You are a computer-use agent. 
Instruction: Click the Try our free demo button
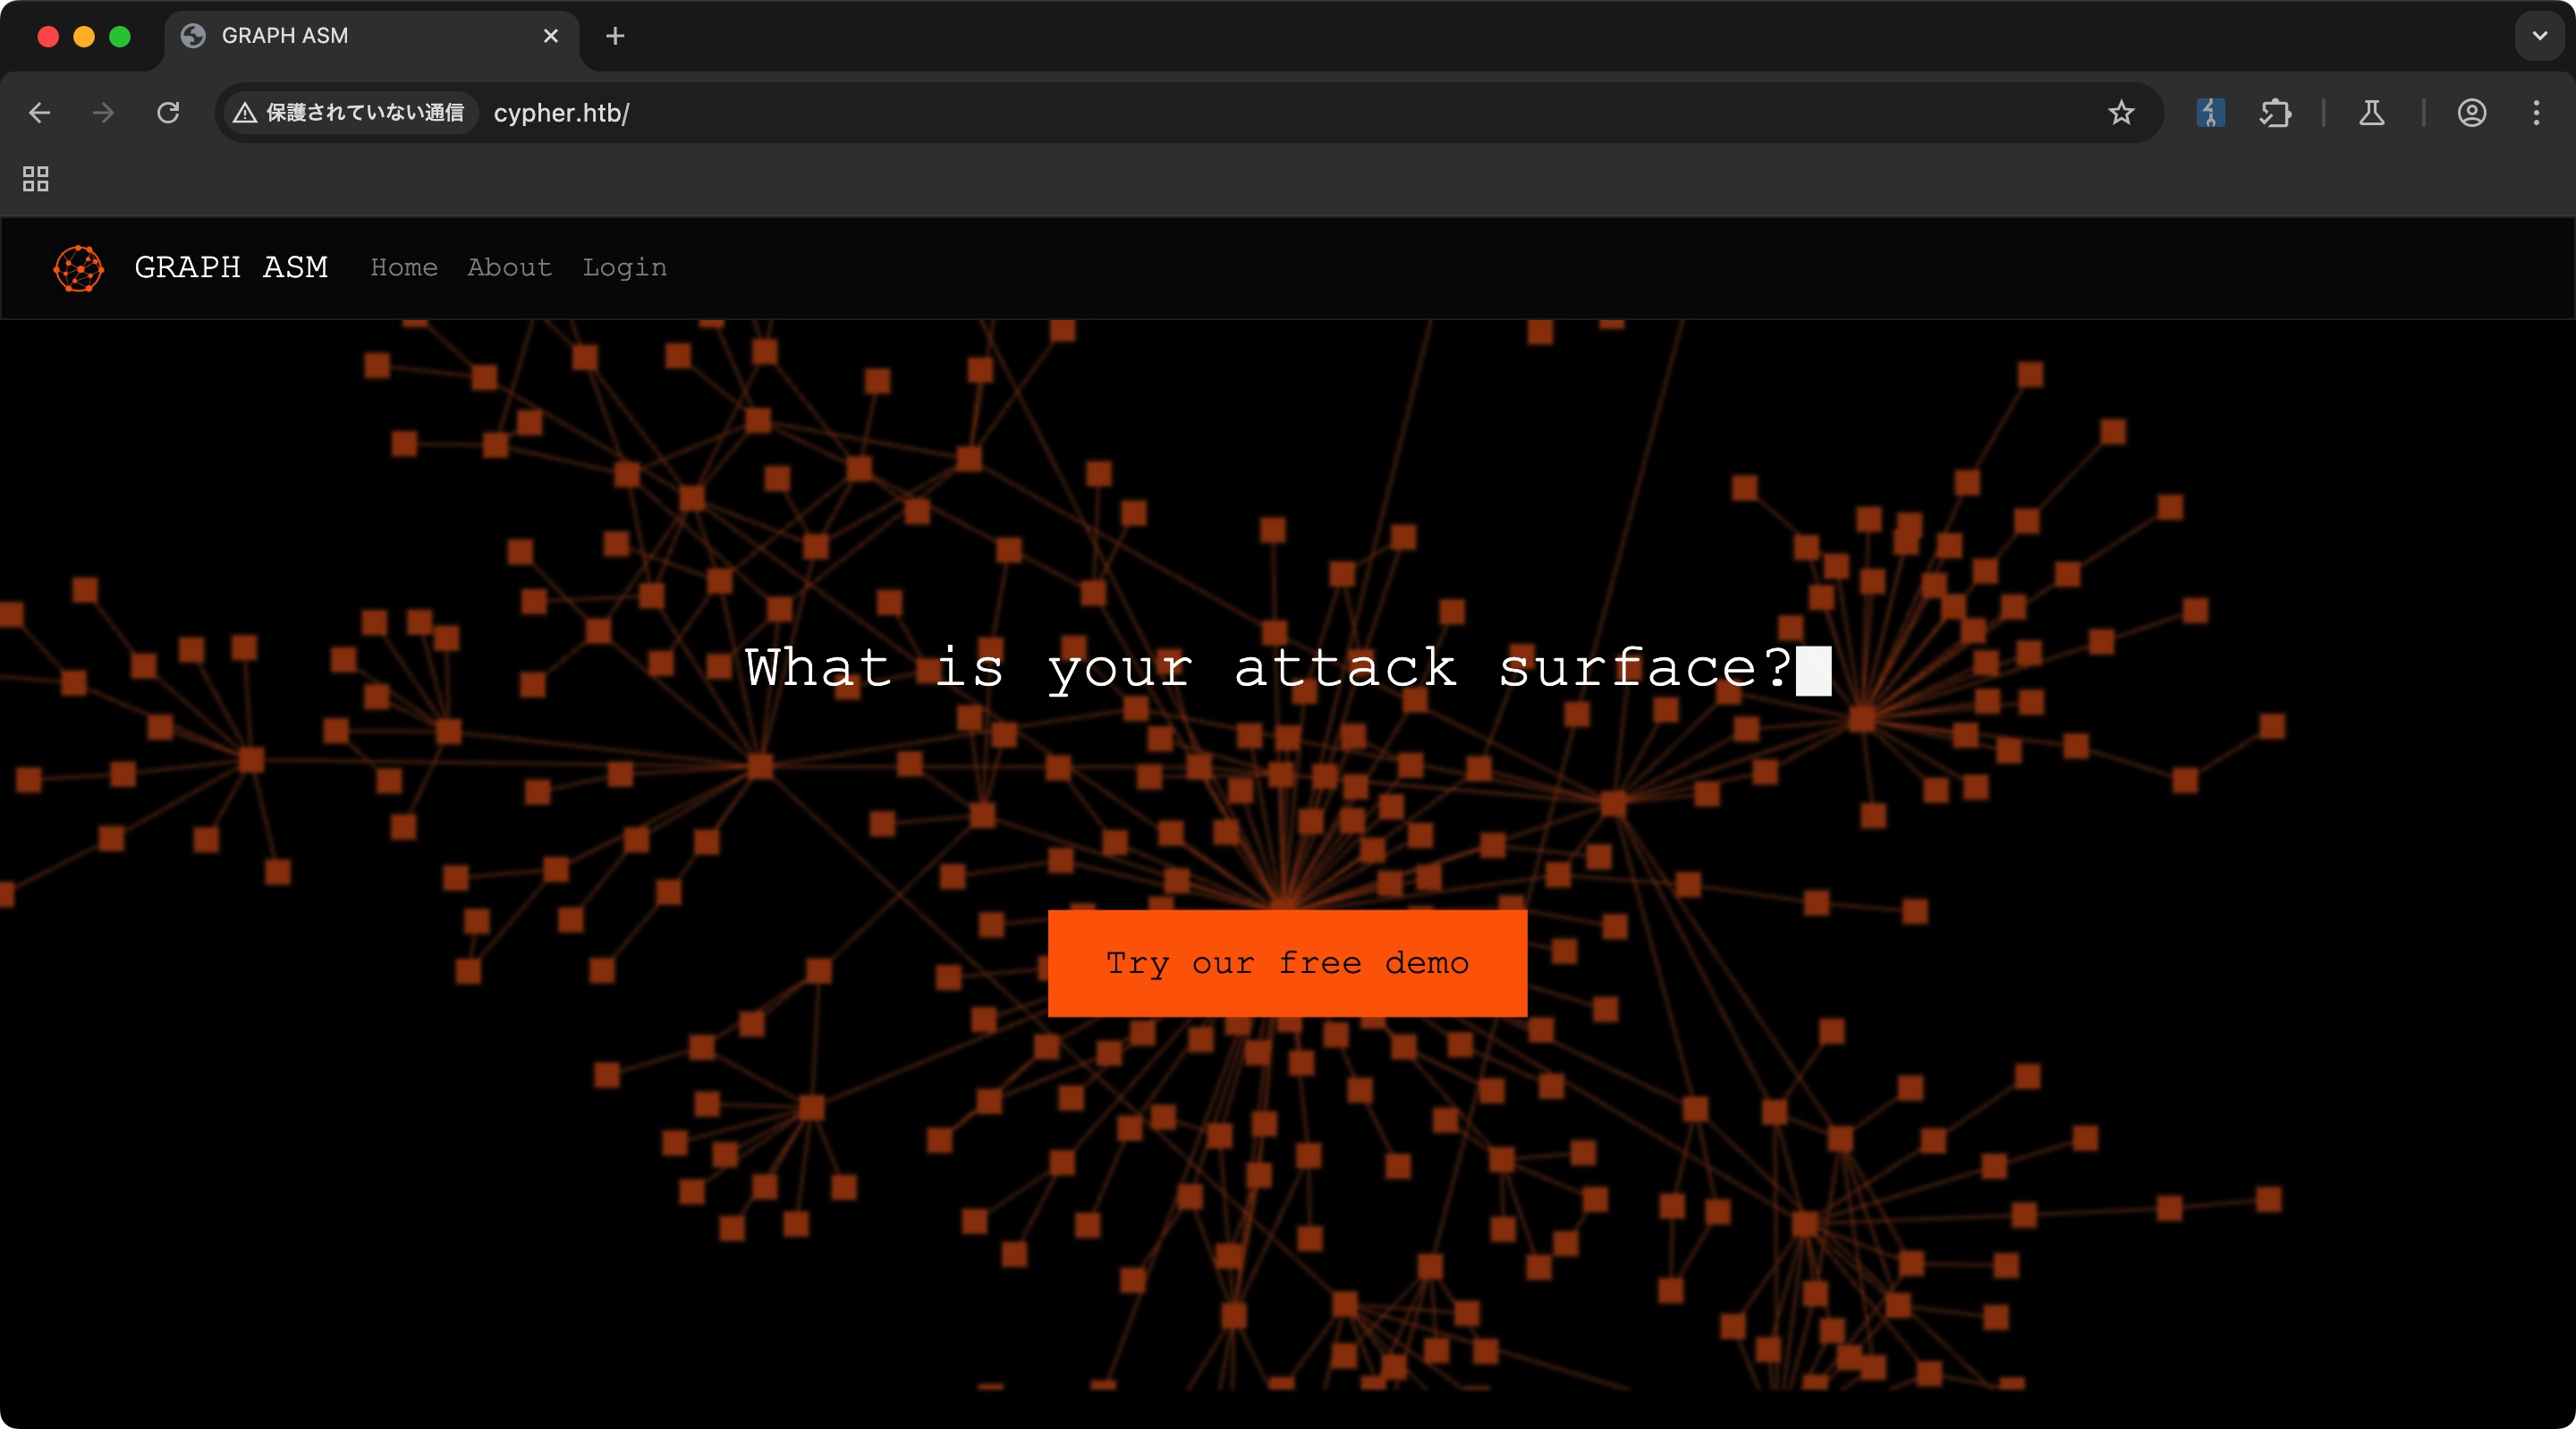(1287, 963)
